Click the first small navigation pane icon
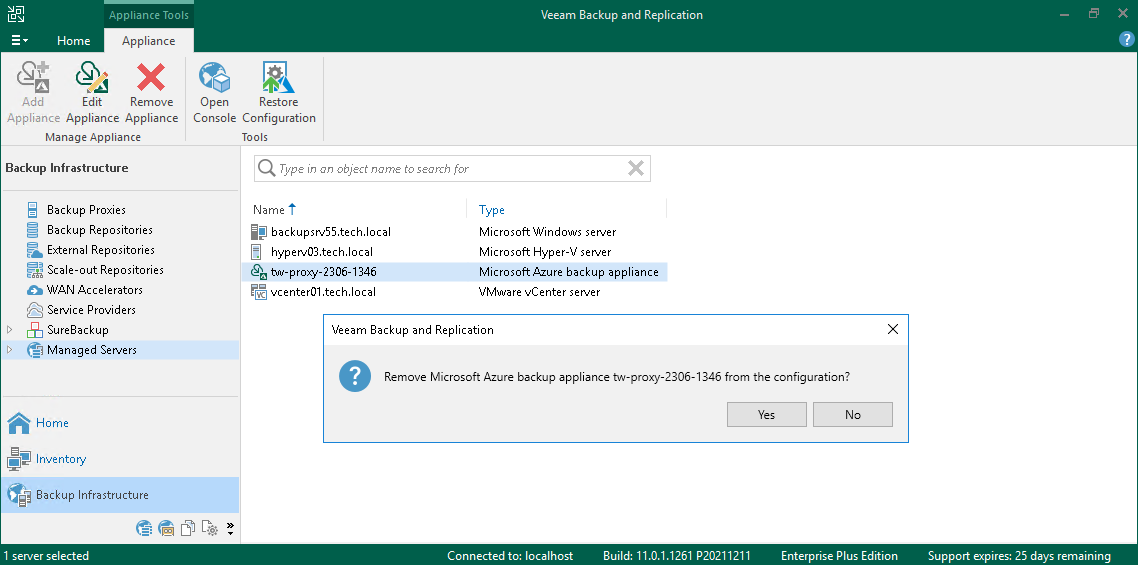Image resolution: width=1138 pixels, height=565 pixels. [x=144, y=528]
